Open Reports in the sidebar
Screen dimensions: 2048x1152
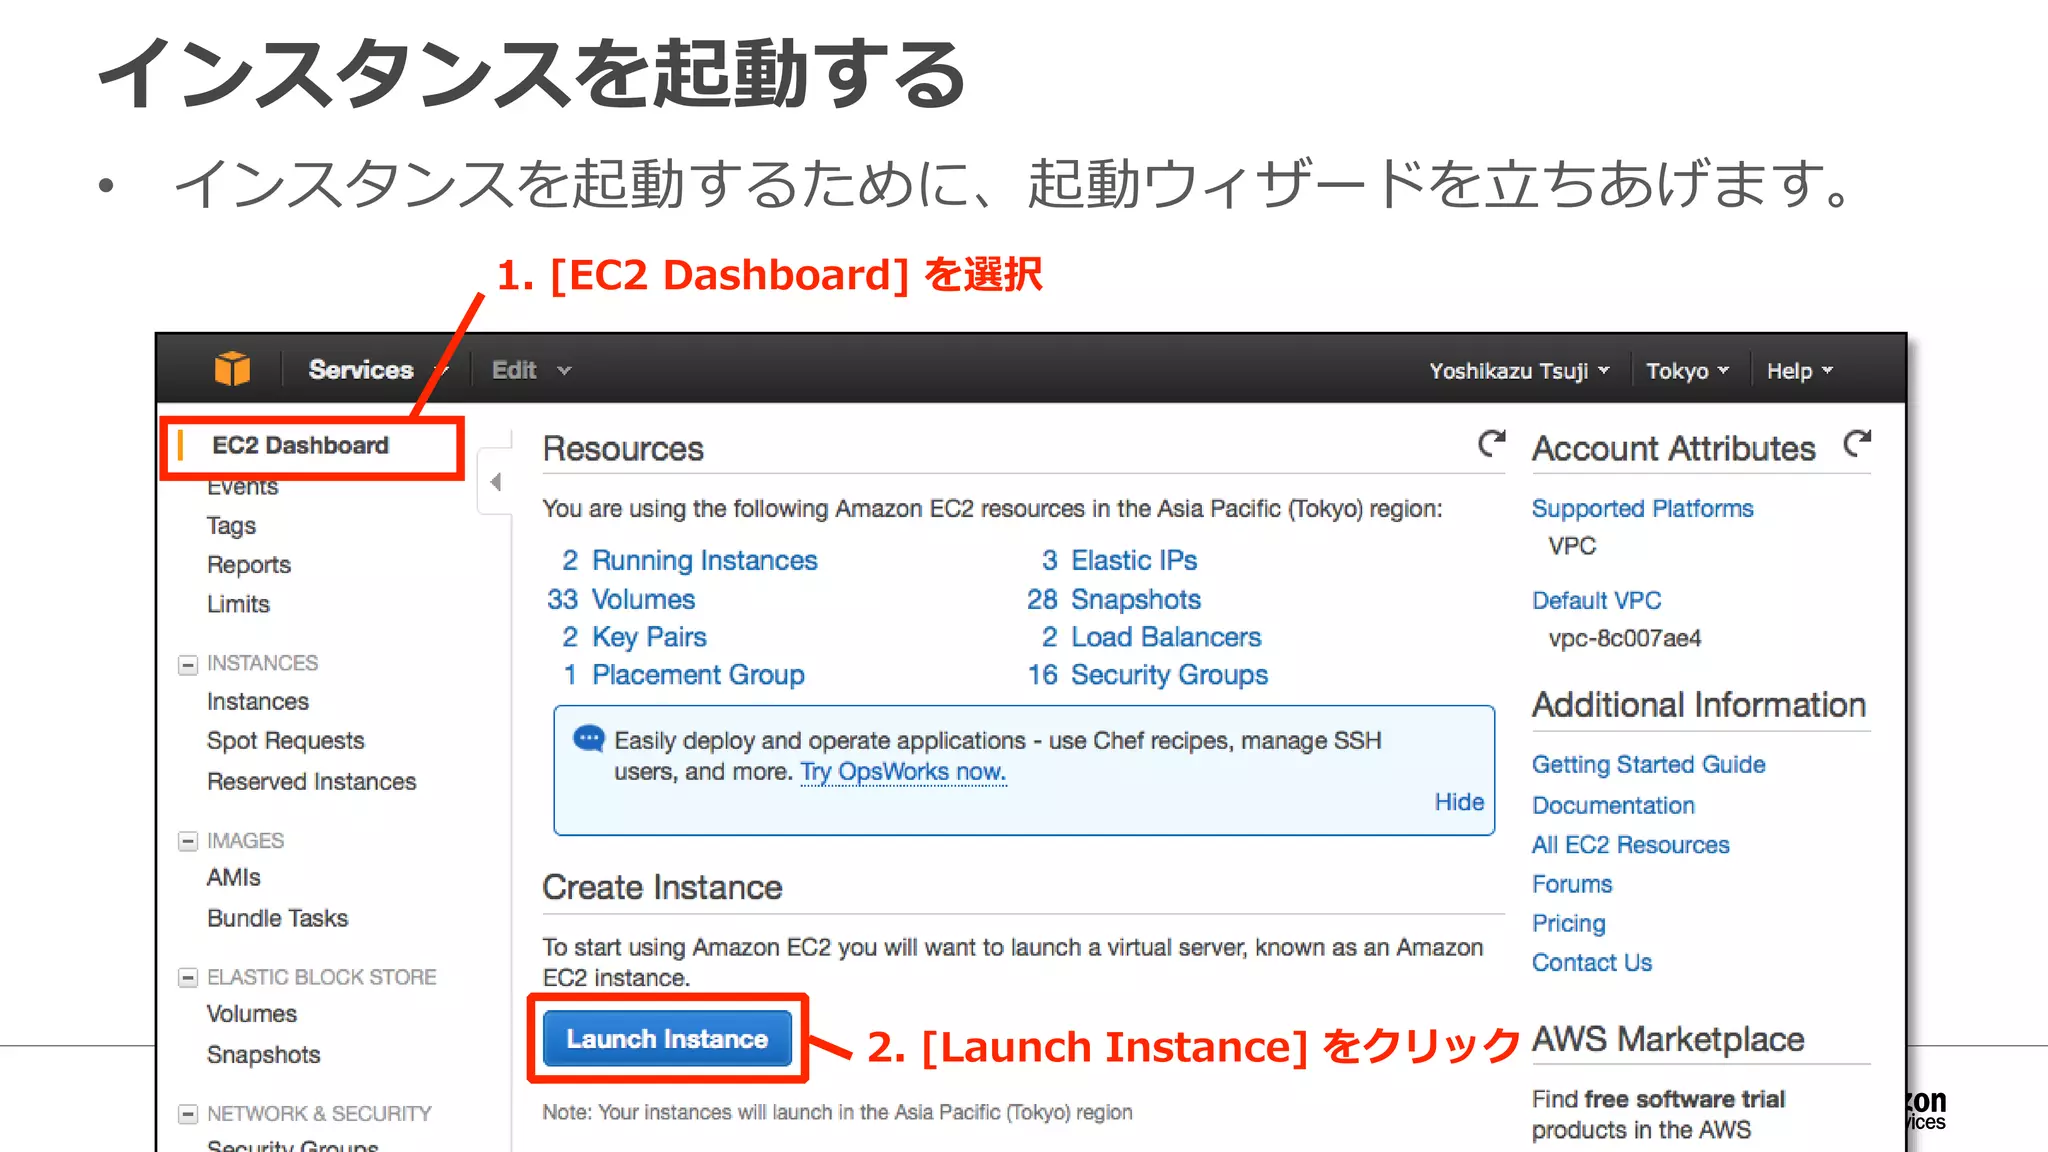click(249, 564)
